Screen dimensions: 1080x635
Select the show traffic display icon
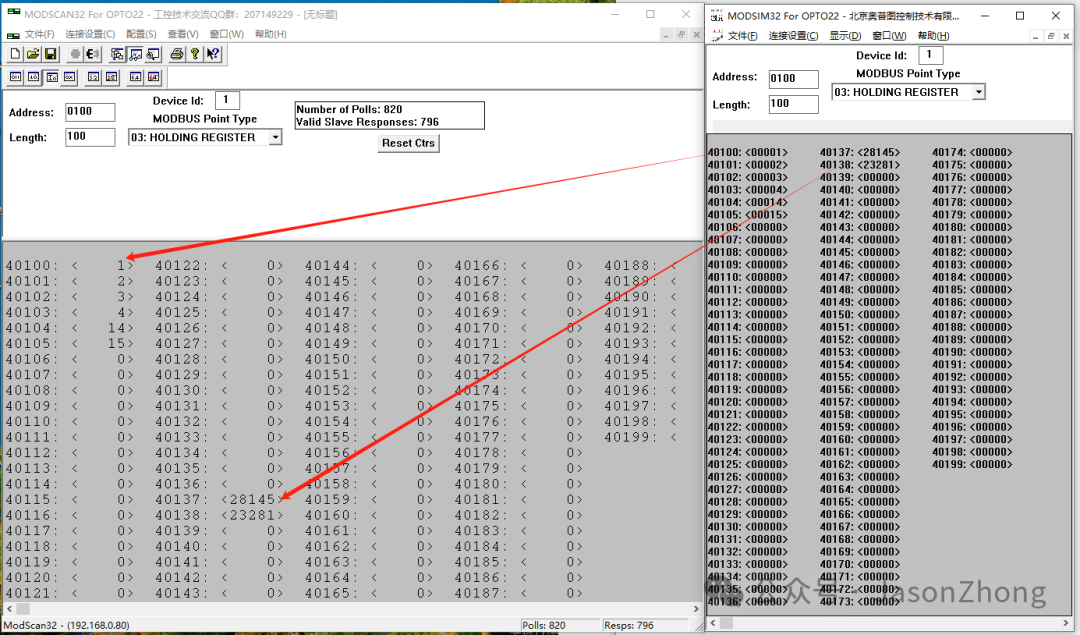pos(152,54)
